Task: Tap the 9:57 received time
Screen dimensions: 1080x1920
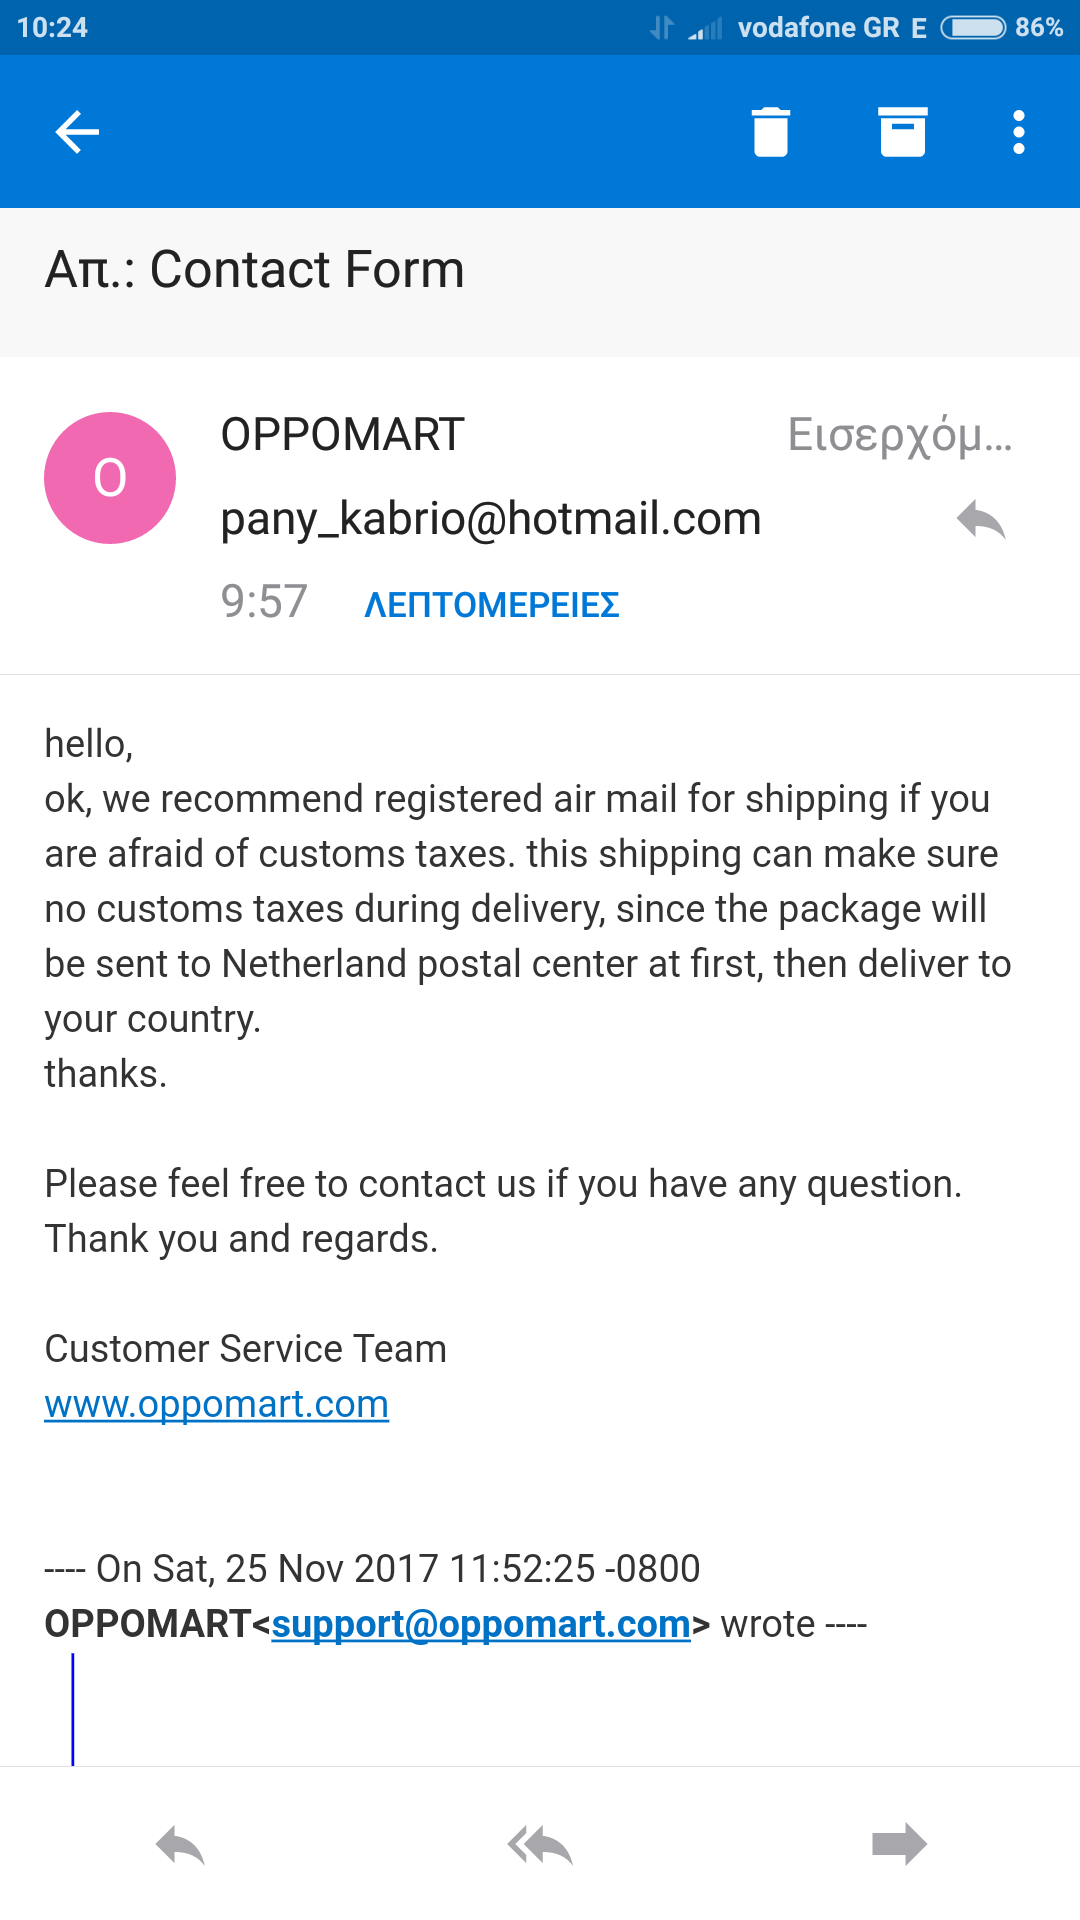Action: tap(264, 602)
